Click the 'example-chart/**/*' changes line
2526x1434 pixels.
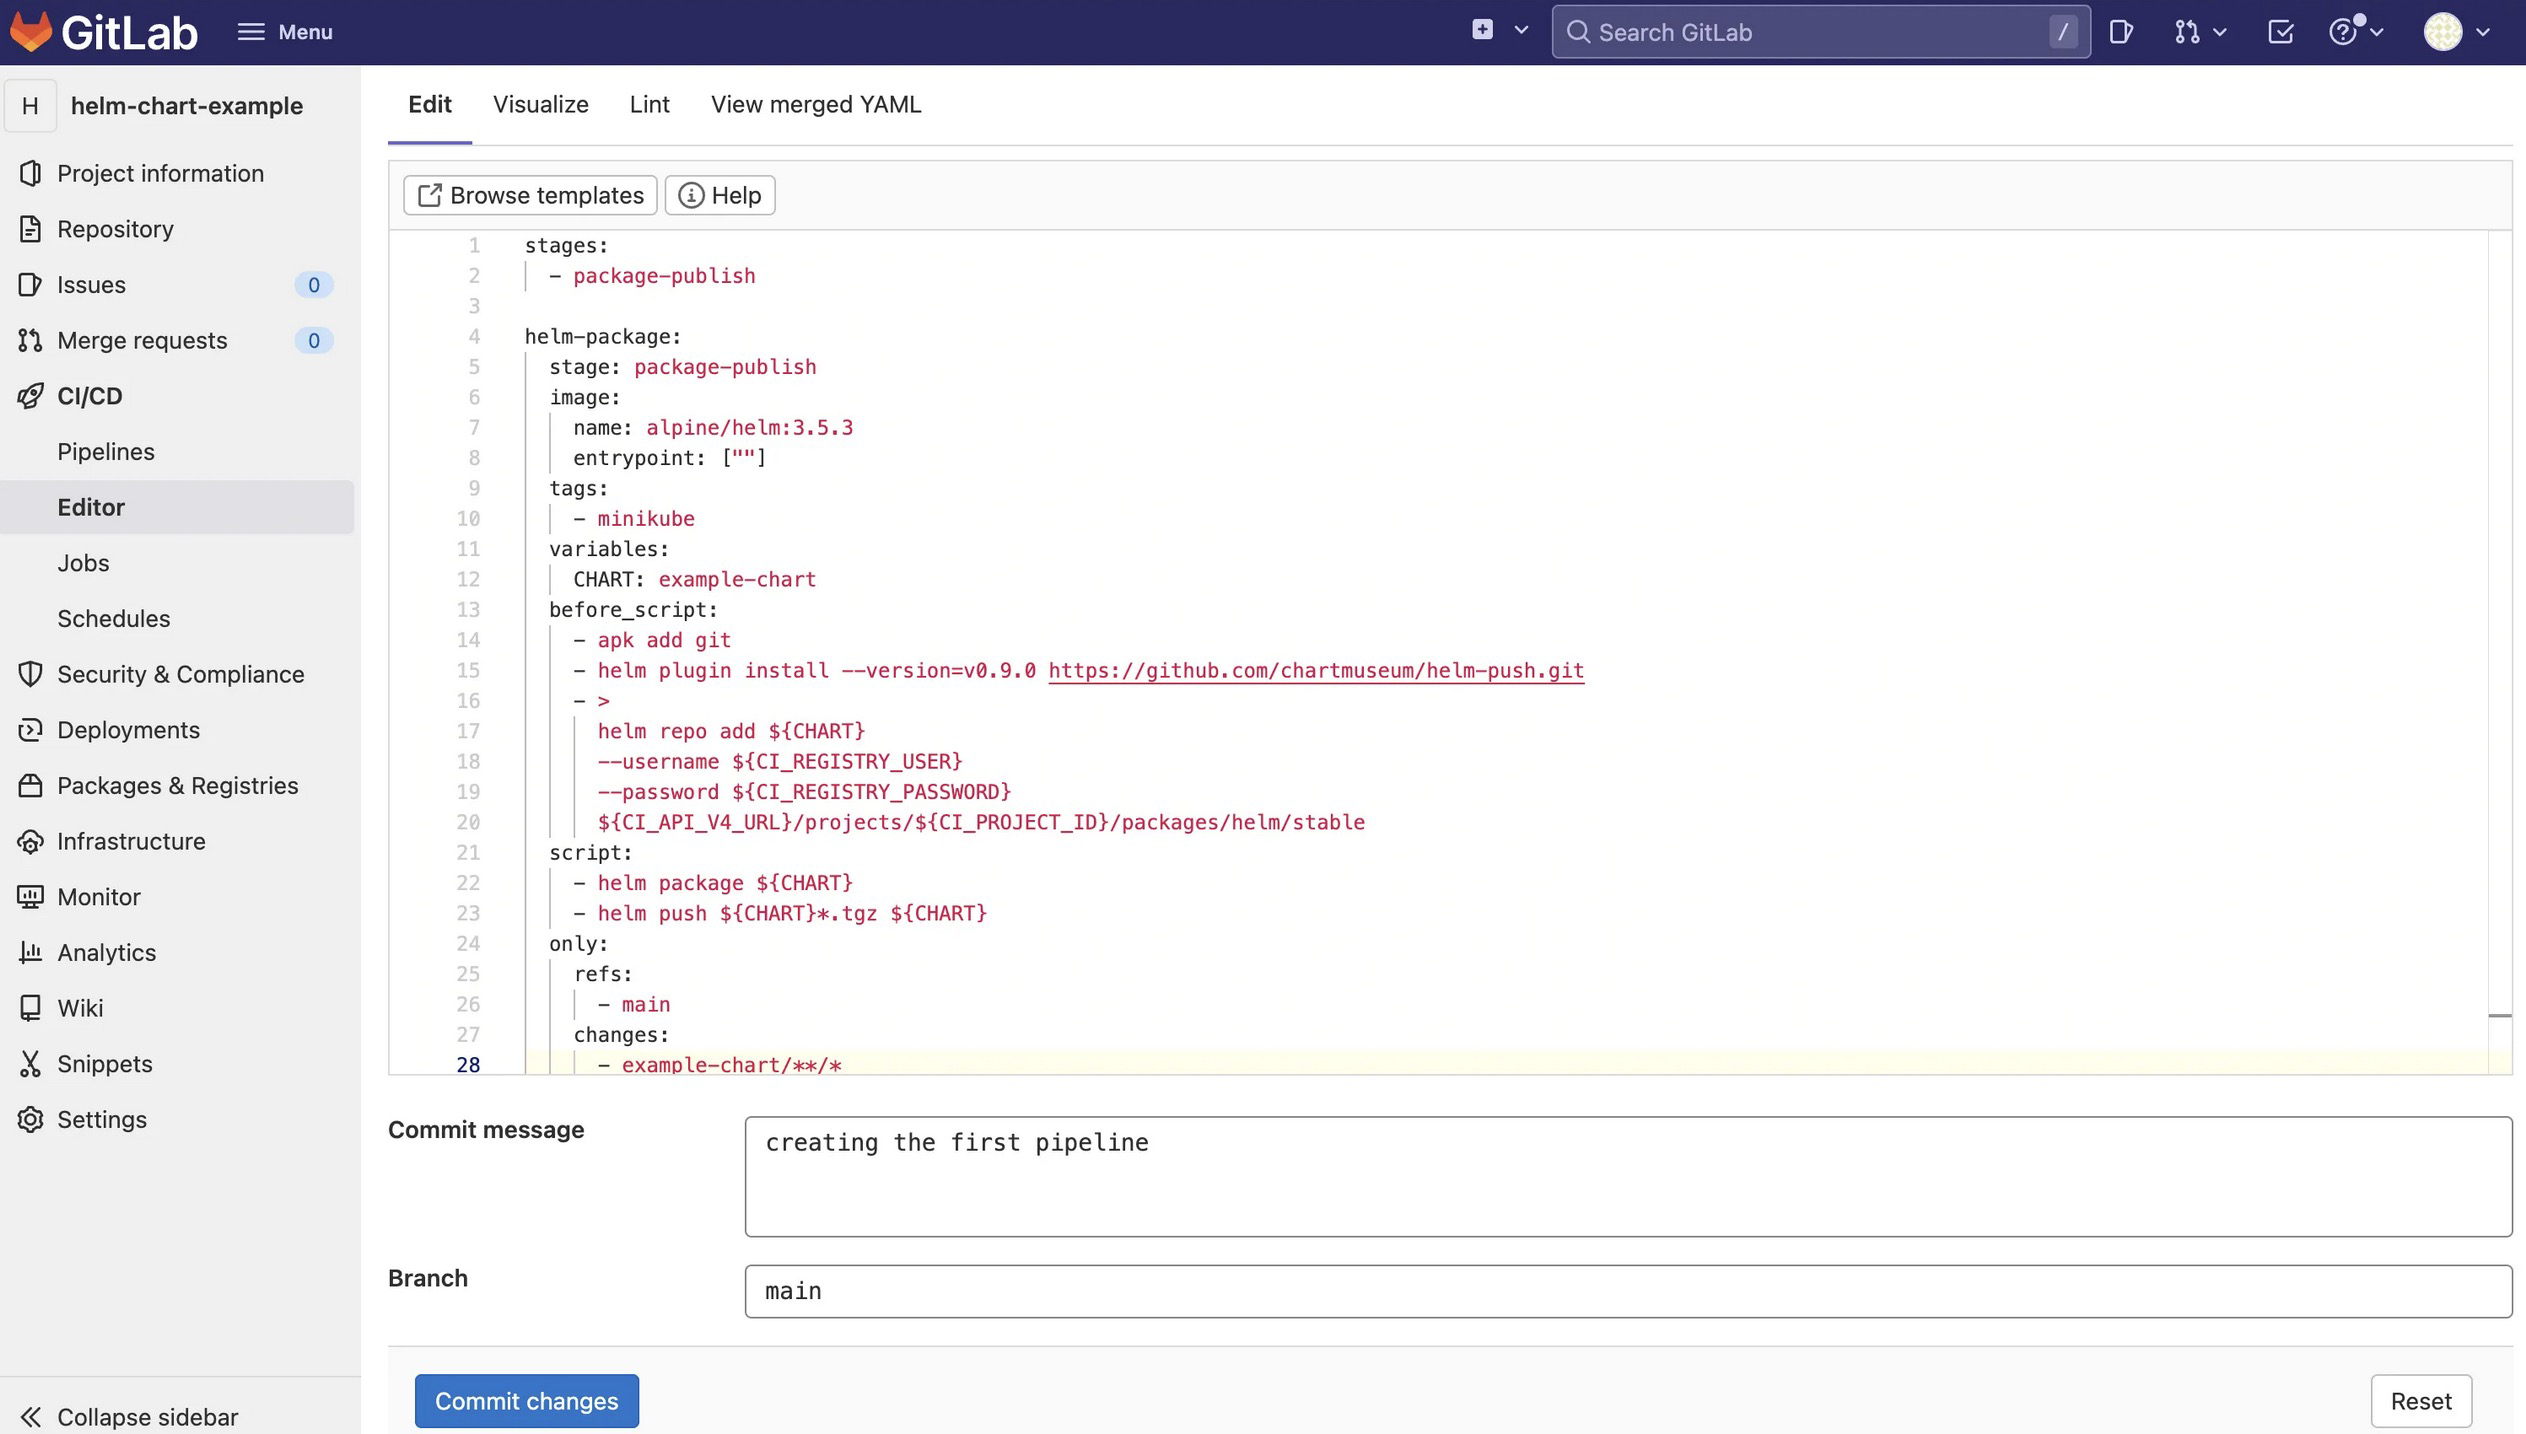(x=732, y=1064)
